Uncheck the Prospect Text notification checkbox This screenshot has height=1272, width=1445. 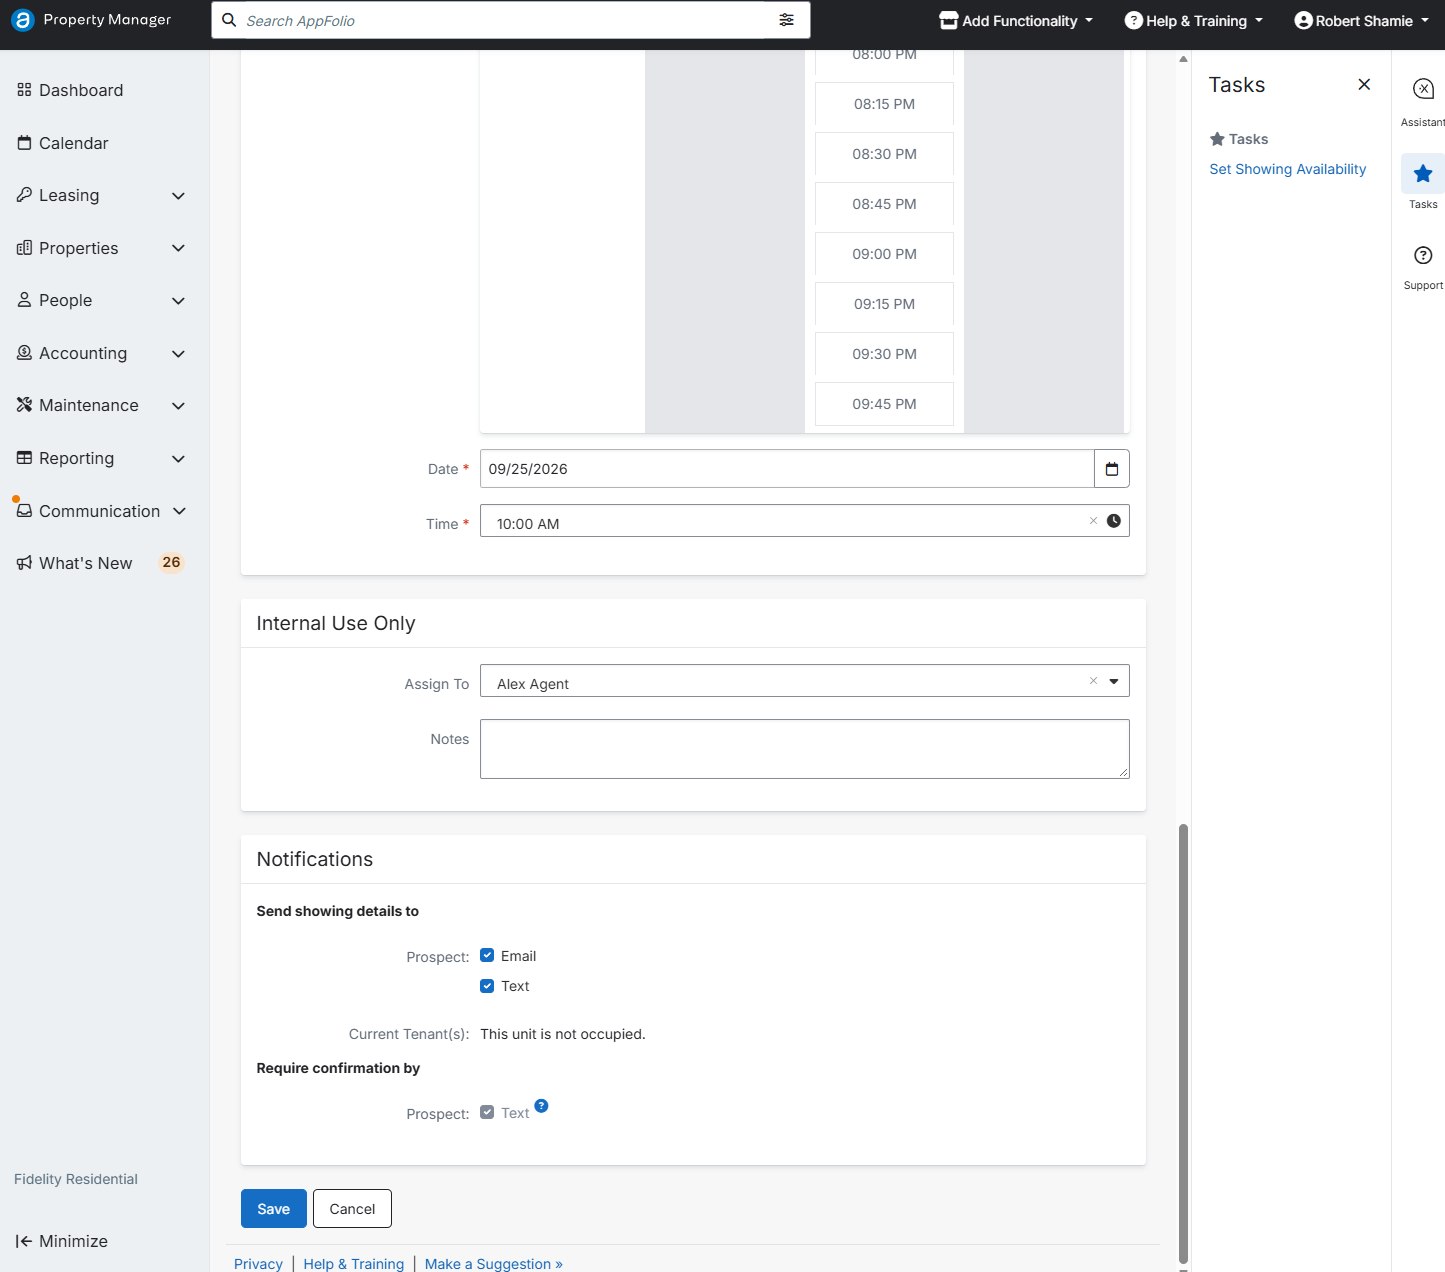tap(487, 986)
